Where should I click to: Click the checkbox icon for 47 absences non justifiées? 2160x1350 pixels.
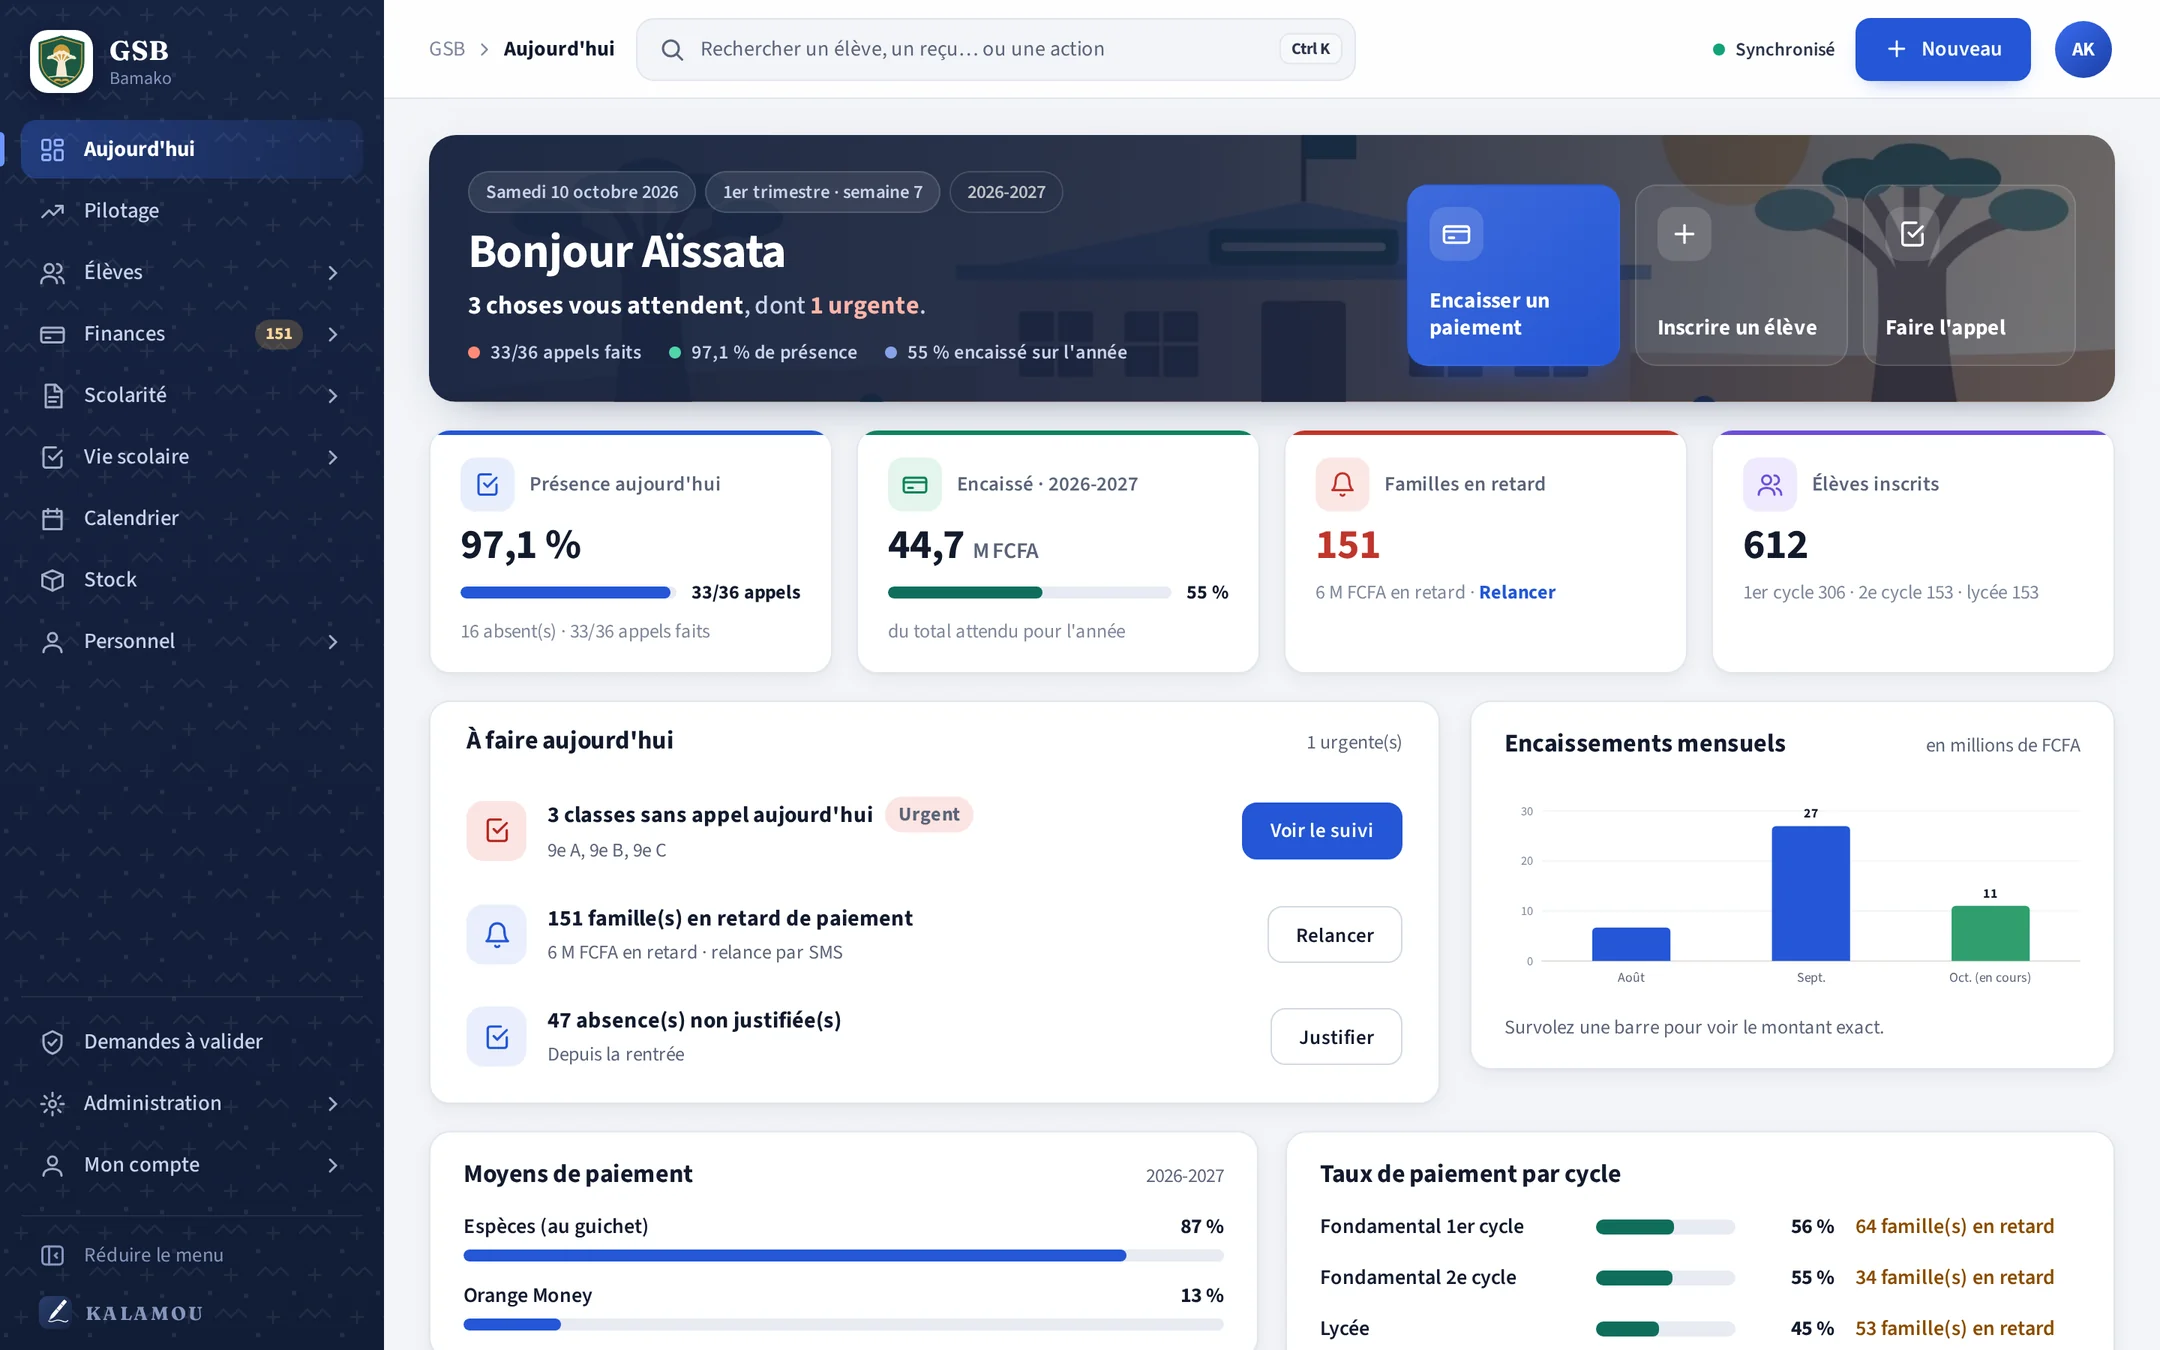(496, 1037)
